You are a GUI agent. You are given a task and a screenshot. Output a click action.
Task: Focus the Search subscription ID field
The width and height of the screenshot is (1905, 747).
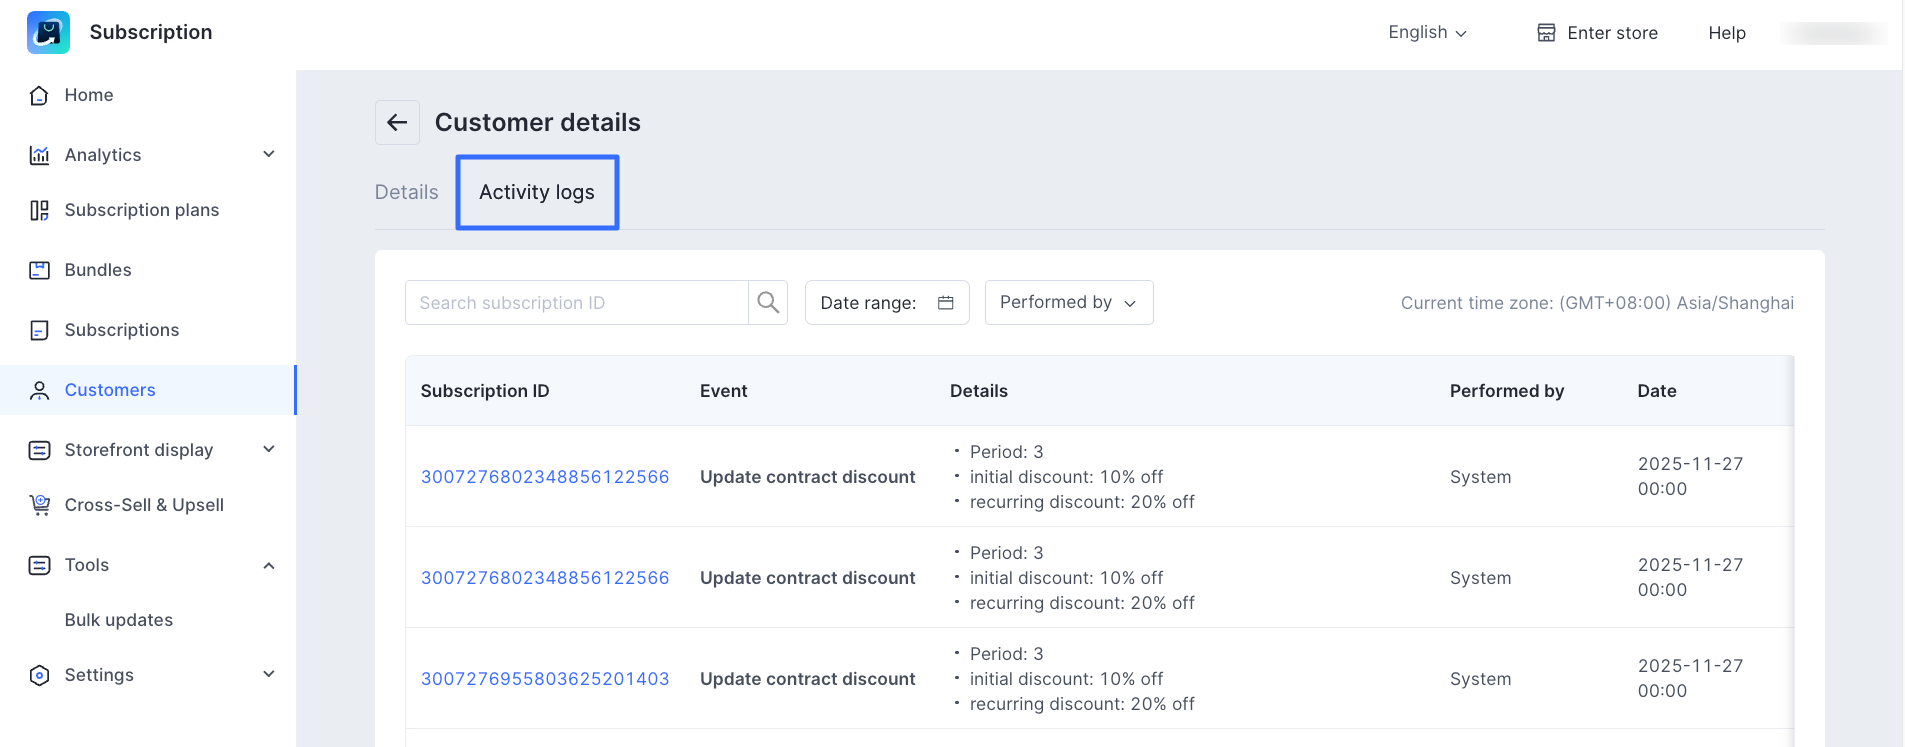tap(576, 303)
